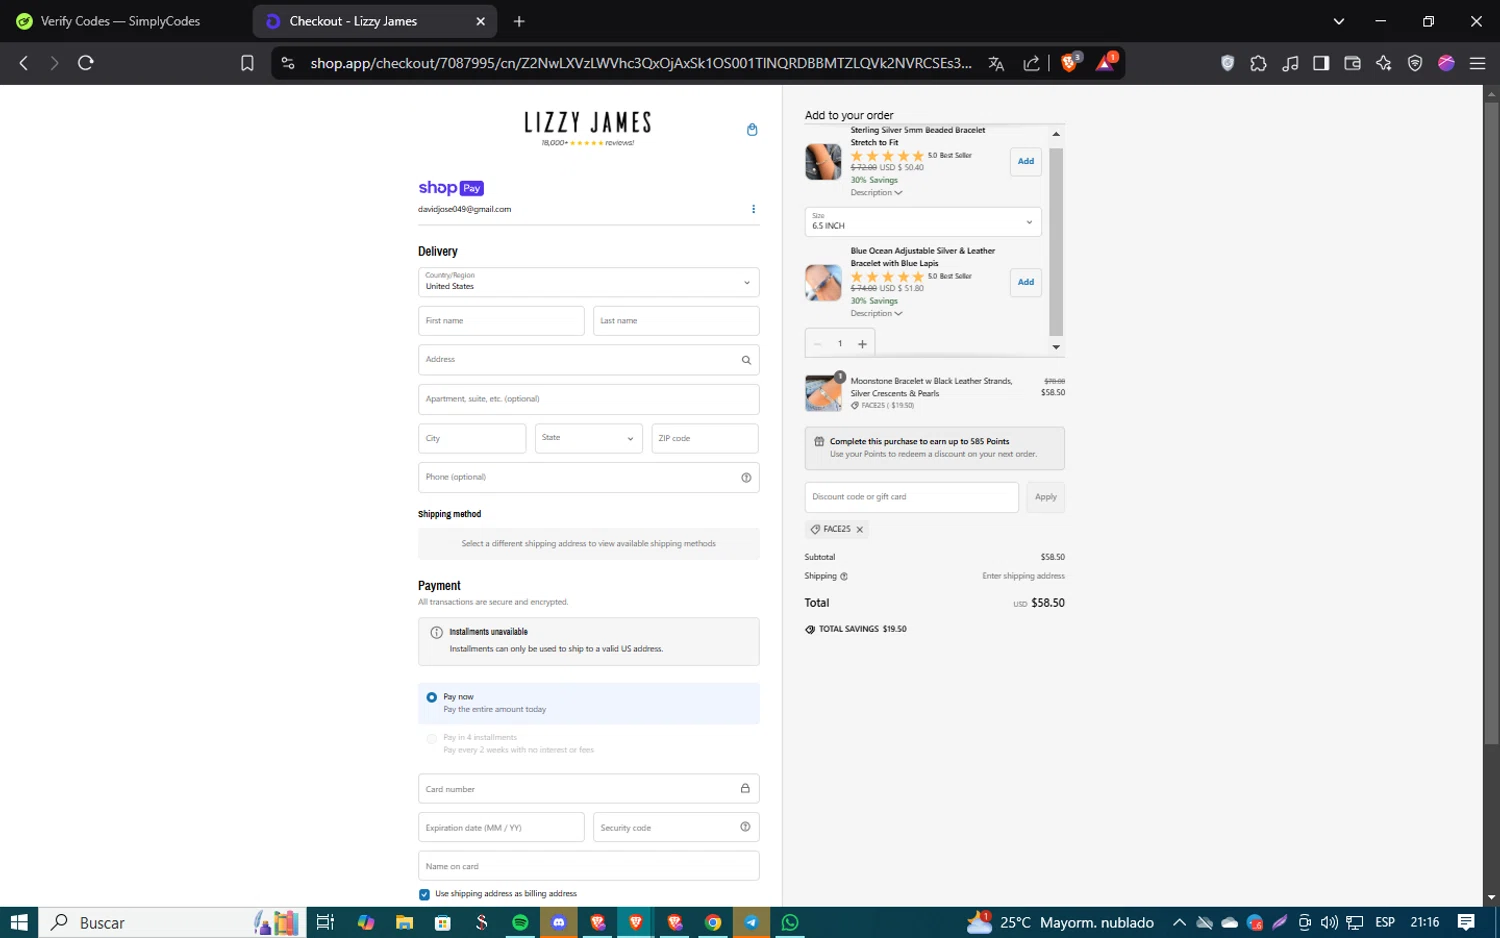The height and width of the screenshot is (938, 1500).
Task: Open the Brave Wallet icon
Action: [1352, 63]
